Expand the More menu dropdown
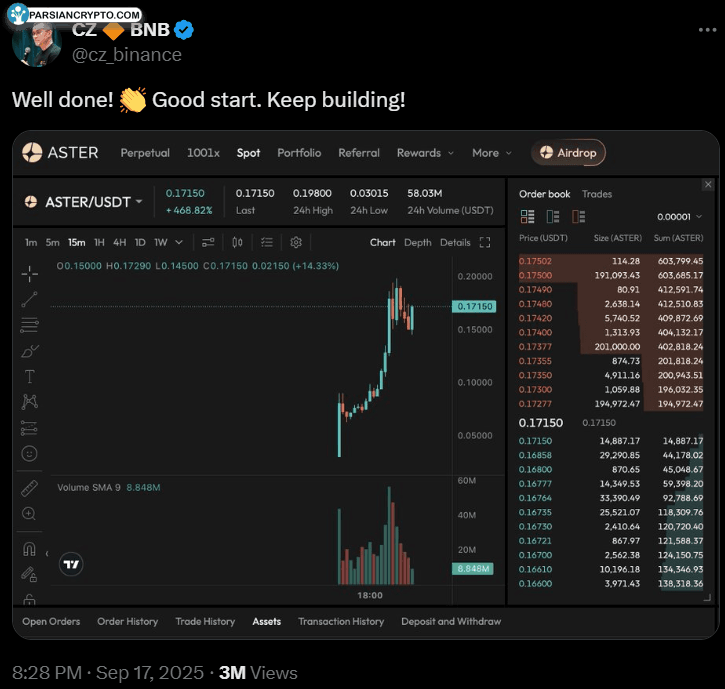This screenshot has width=725, height=689. click(x=492, y=153)
